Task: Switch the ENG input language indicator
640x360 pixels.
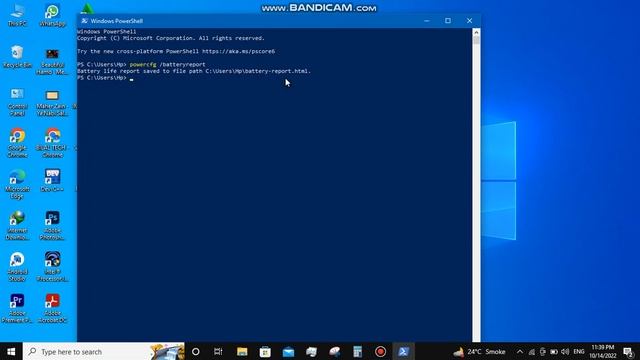Action: coord(579,351)
